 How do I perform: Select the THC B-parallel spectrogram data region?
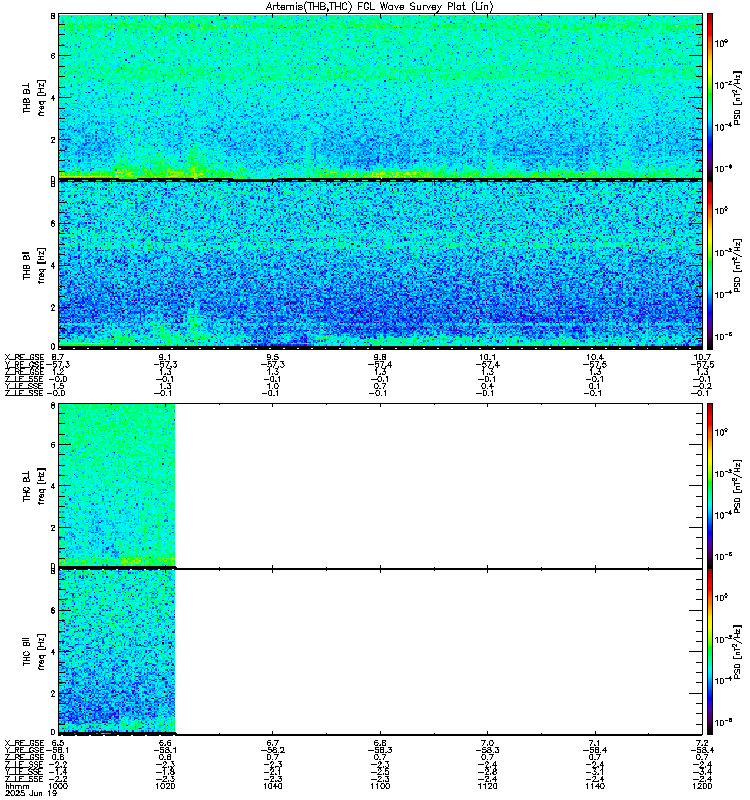tap(117, 652)
